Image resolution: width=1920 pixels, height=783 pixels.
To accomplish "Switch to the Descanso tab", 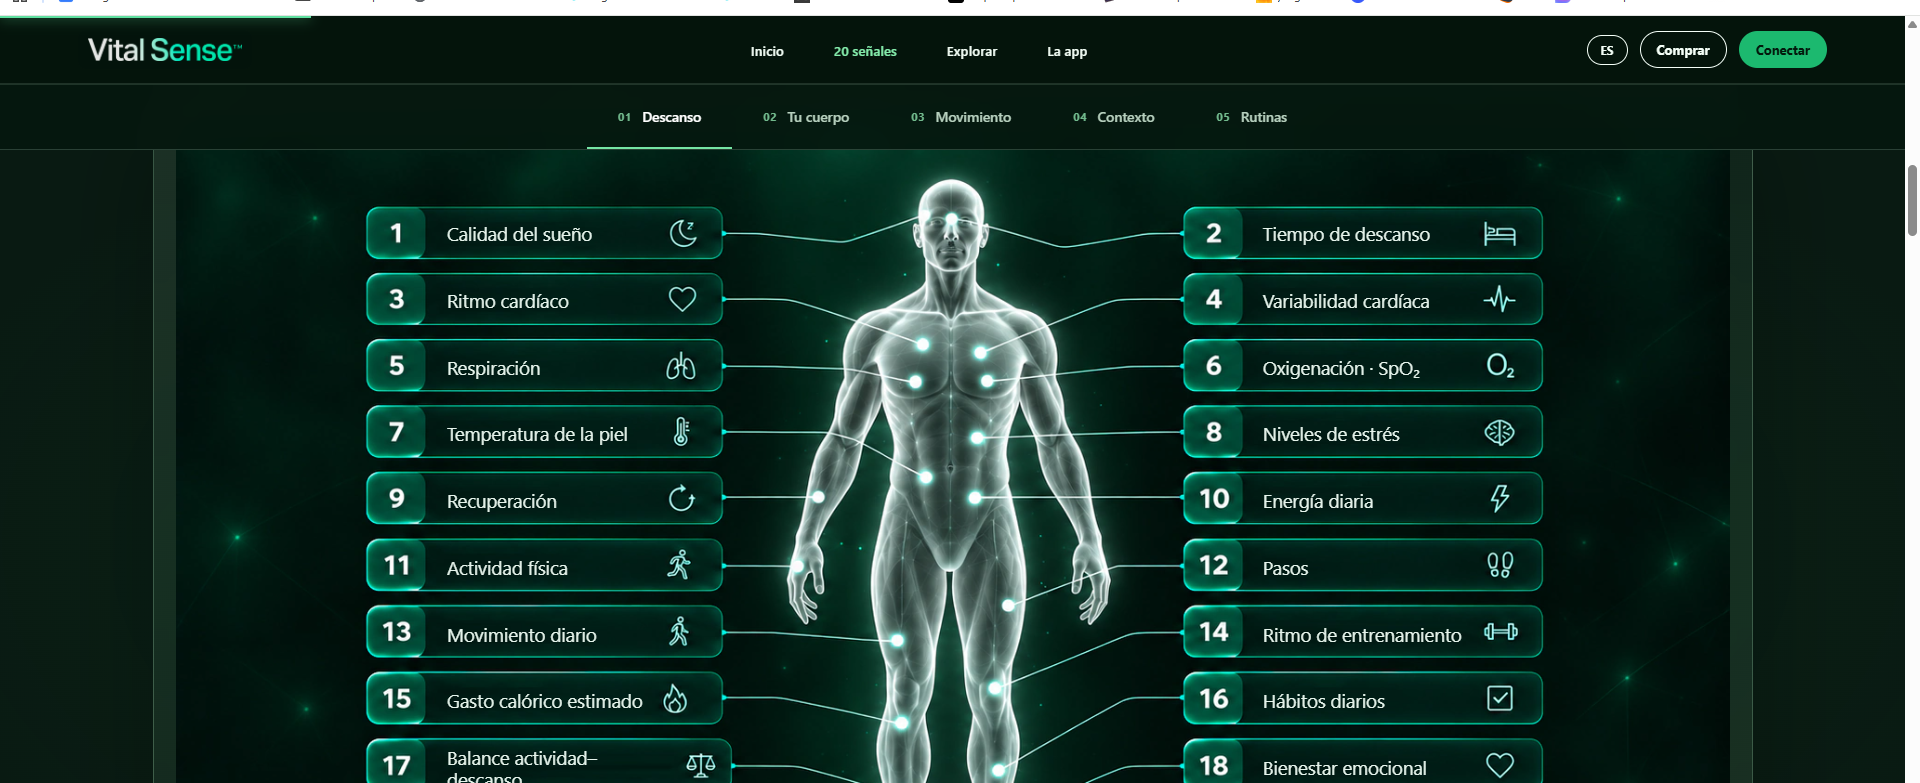I will (659, 117).
